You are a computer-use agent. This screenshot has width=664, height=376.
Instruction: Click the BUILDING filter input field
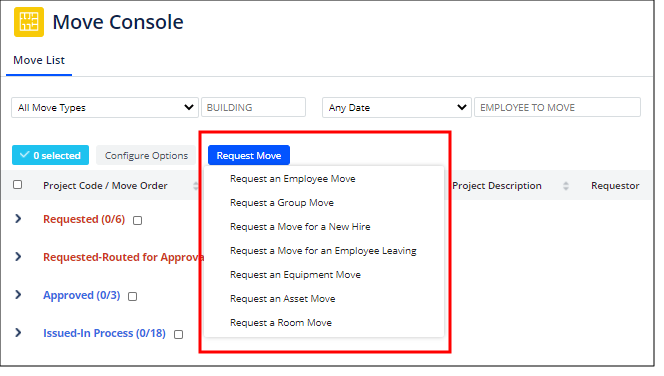pyautogui.click(x=253, y=108)
